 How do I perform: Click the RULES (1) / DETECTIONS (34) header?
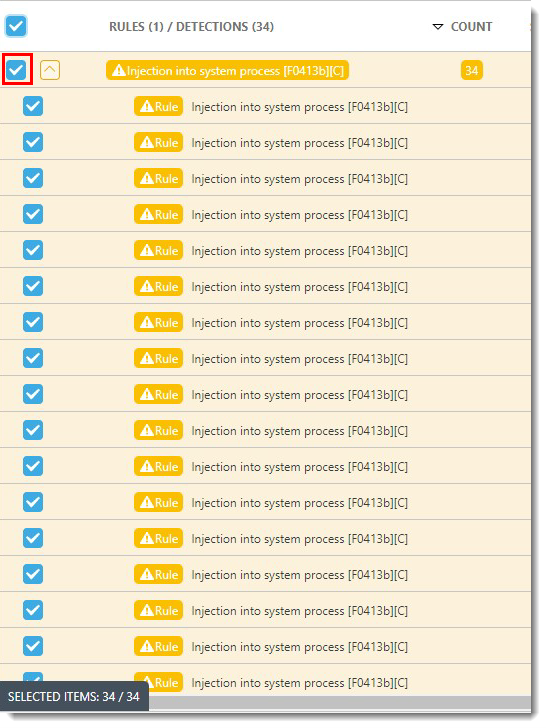click(x=191, y=26)
